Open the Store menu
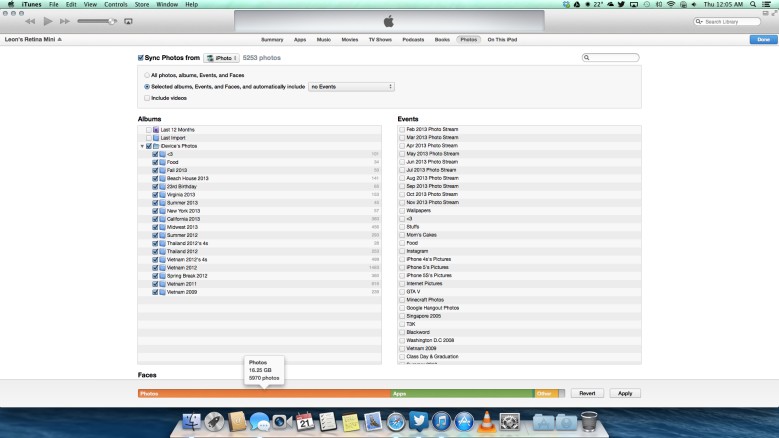This screenshot has width=779, height=438. tap(142, 4)
